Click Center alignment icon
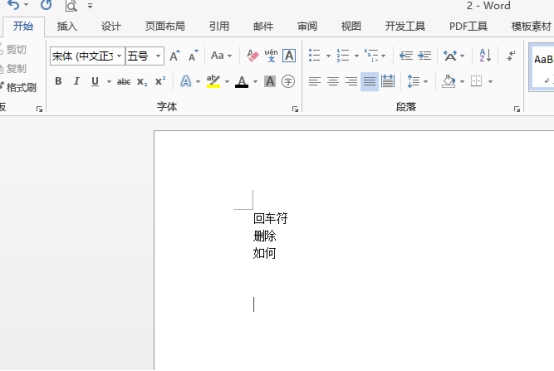The image size is (554, 371). pyautogui.click(x=333, y=82)
